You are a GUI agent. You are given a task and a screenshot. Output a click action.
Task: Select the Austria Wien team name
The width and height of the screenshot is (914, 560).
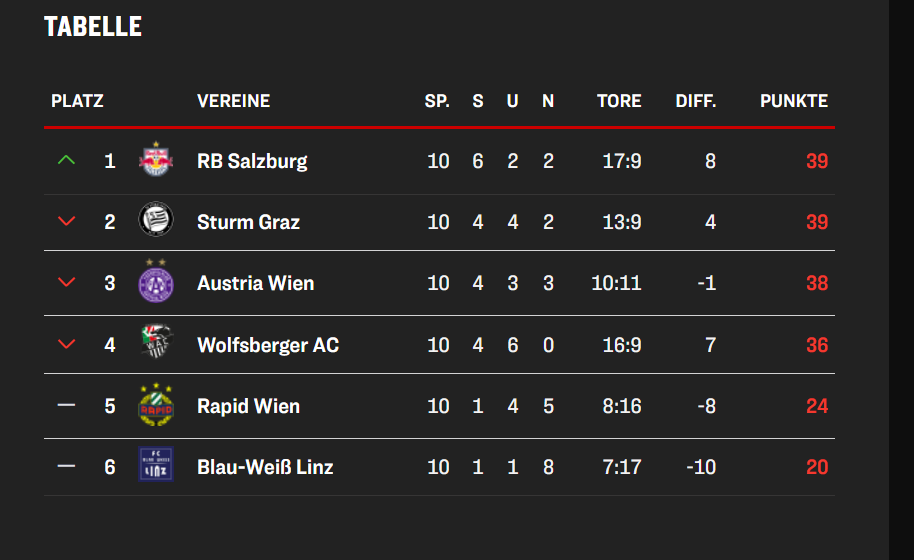coord(255,283)
